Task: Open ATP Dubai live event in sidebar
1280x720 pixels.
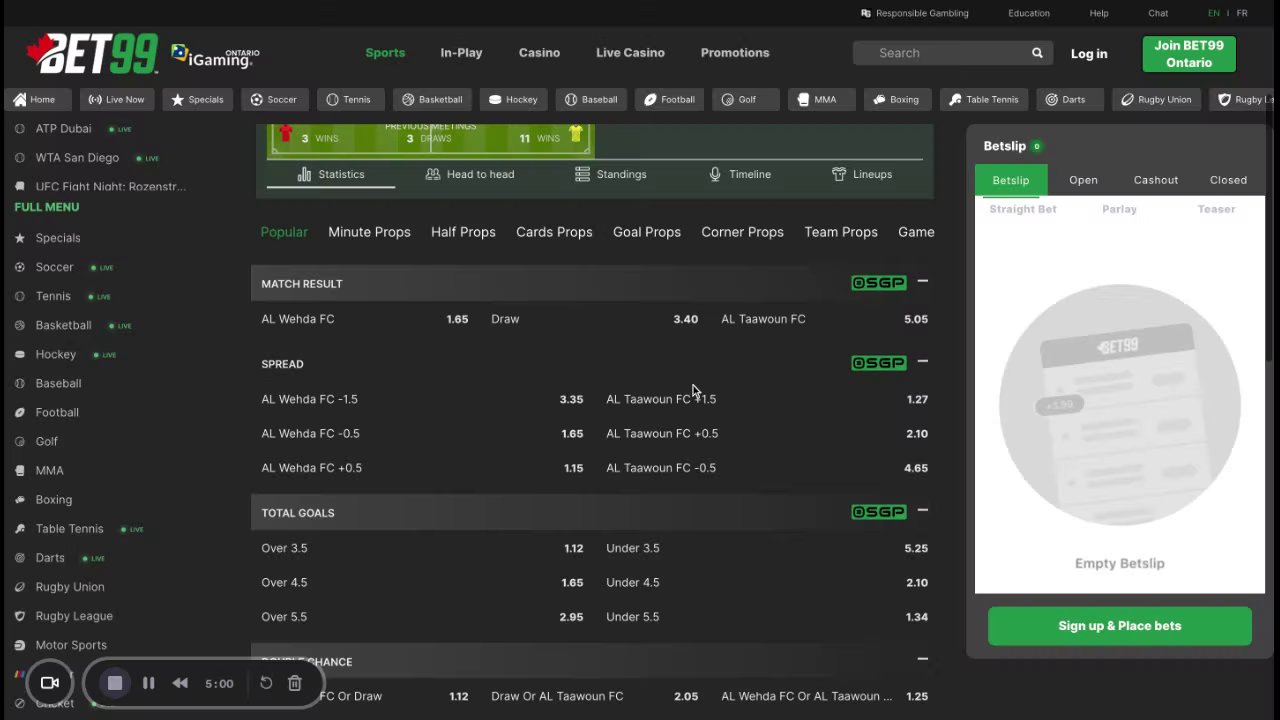Action: pos(63,129)
